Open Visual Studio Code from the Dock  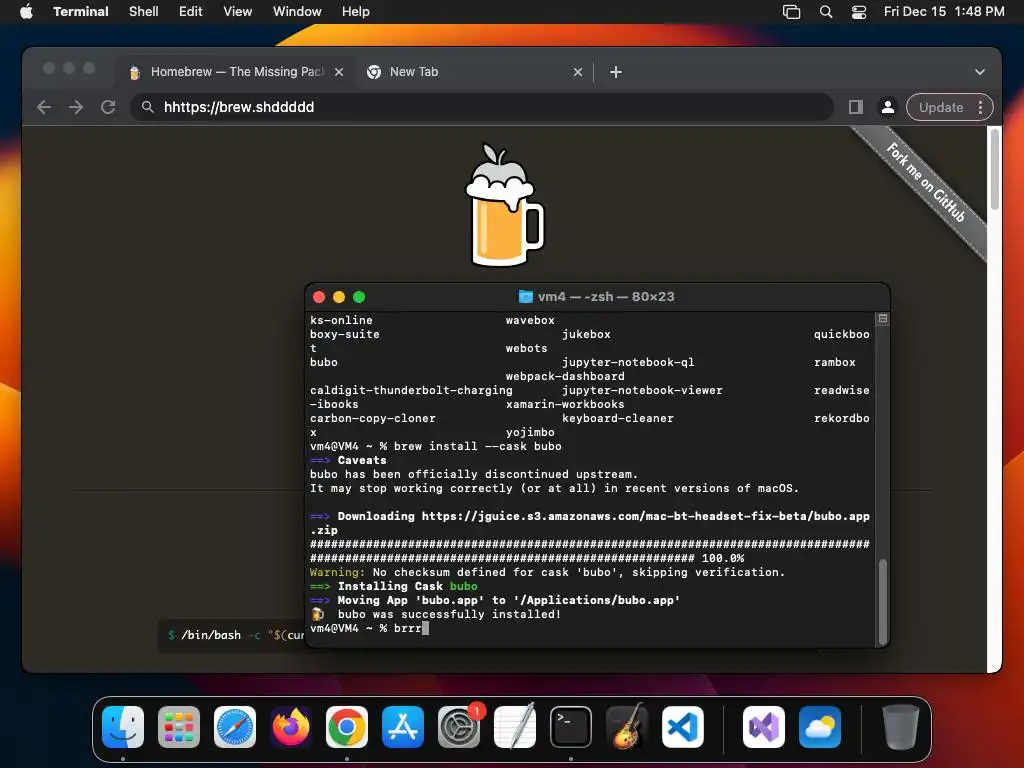click(682, 727)
